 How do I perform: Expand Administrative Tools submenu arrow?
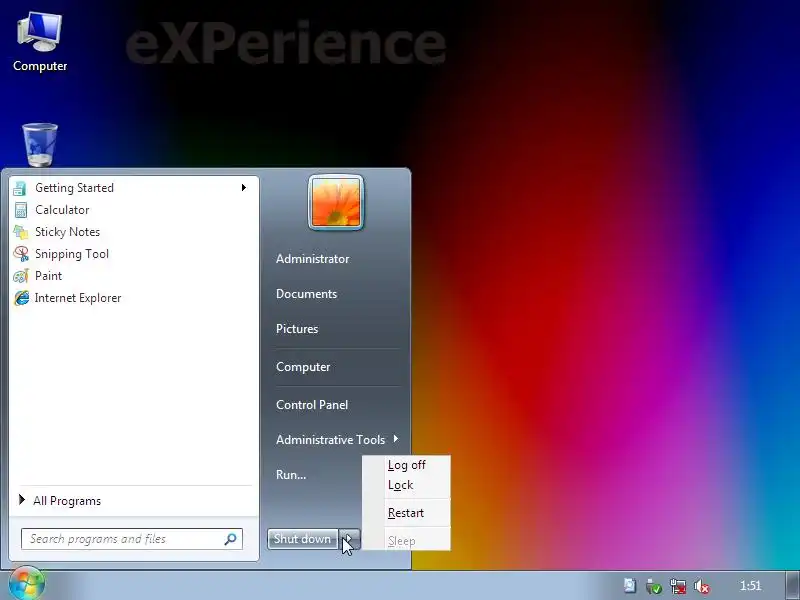(x=395, y=439)
